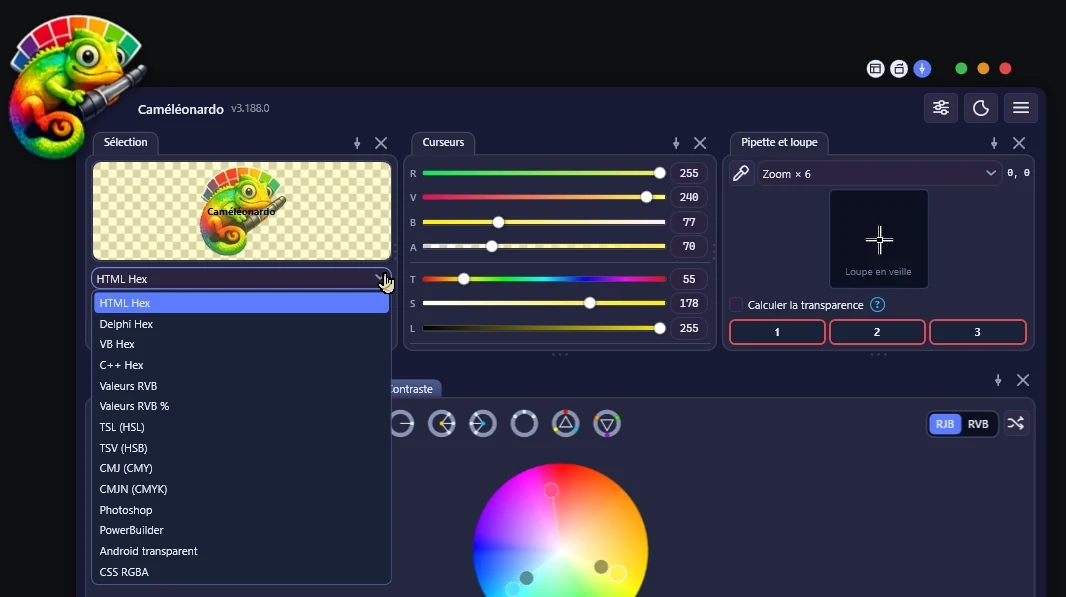The width and height of the screenshot is (1066, 597).
Task: Click the R red channel slider
Action: click(x=544, y=173)
